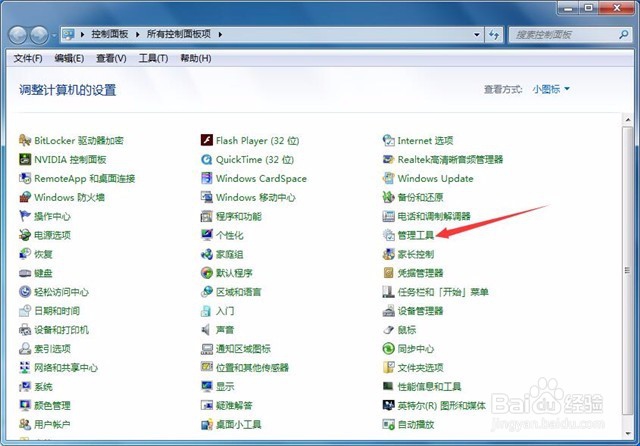Click the 网络和共享中心 icon
This screenshot has width=640, height=446.
point(25,367)
